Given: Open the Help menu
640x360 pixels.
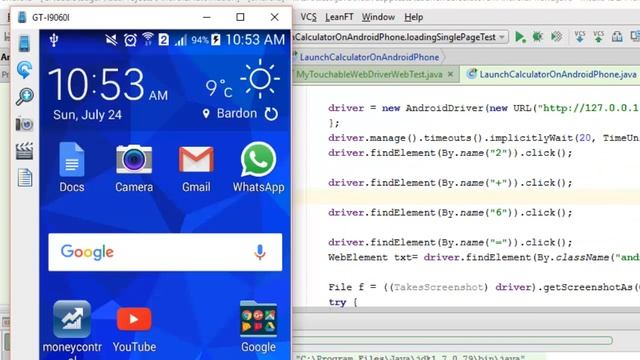Looking at the screenshot, I should [413, 17].
